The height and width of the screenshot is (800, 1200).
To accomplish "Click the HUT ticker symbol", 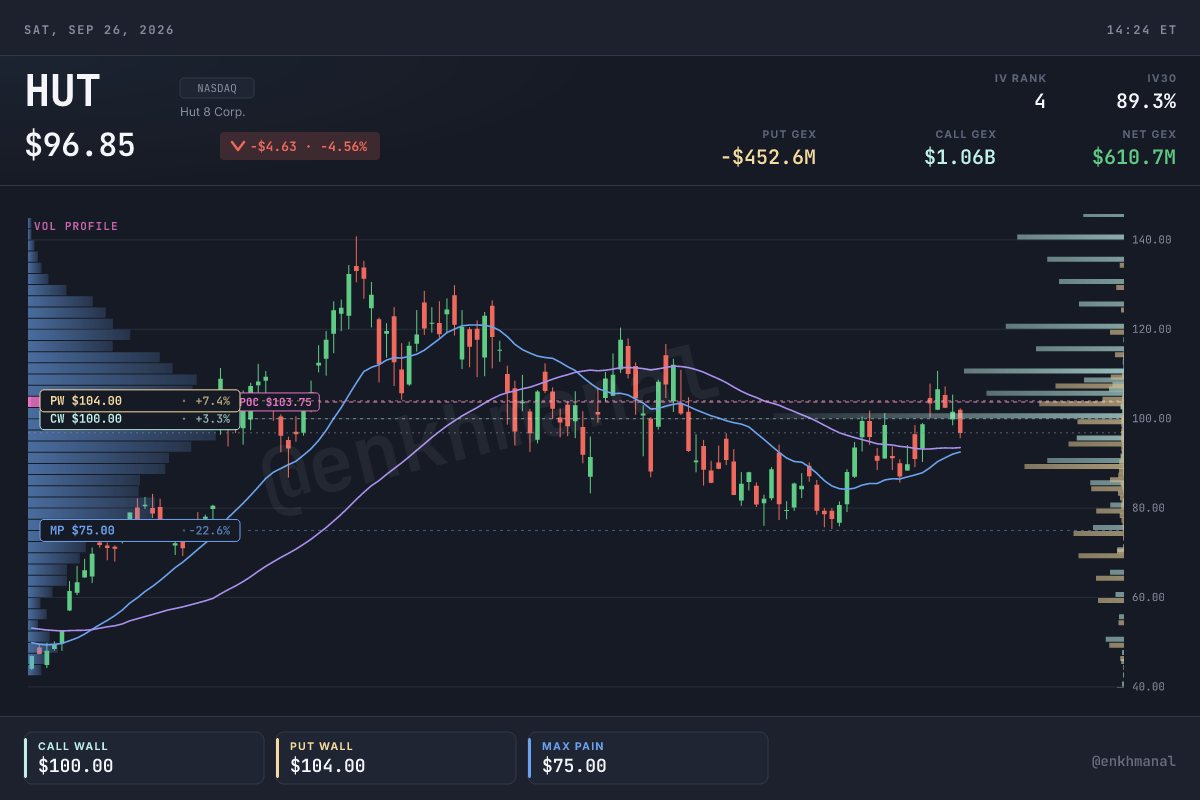I will [62, 92].
